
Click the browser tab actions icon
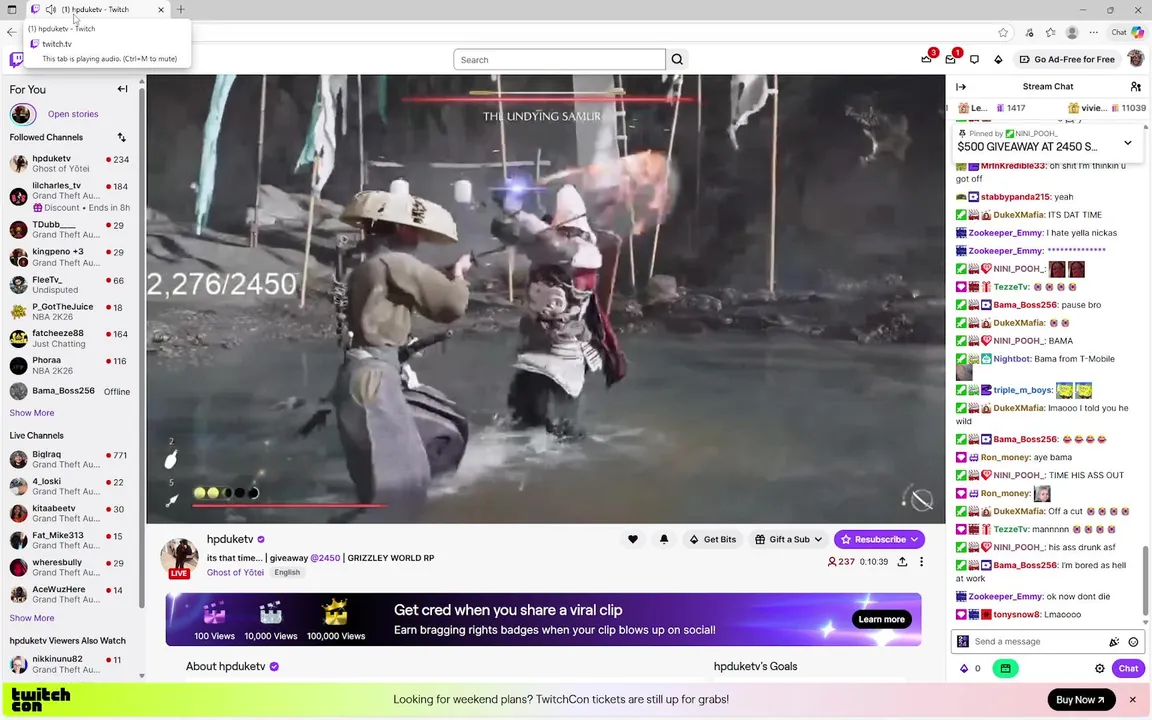12,10
